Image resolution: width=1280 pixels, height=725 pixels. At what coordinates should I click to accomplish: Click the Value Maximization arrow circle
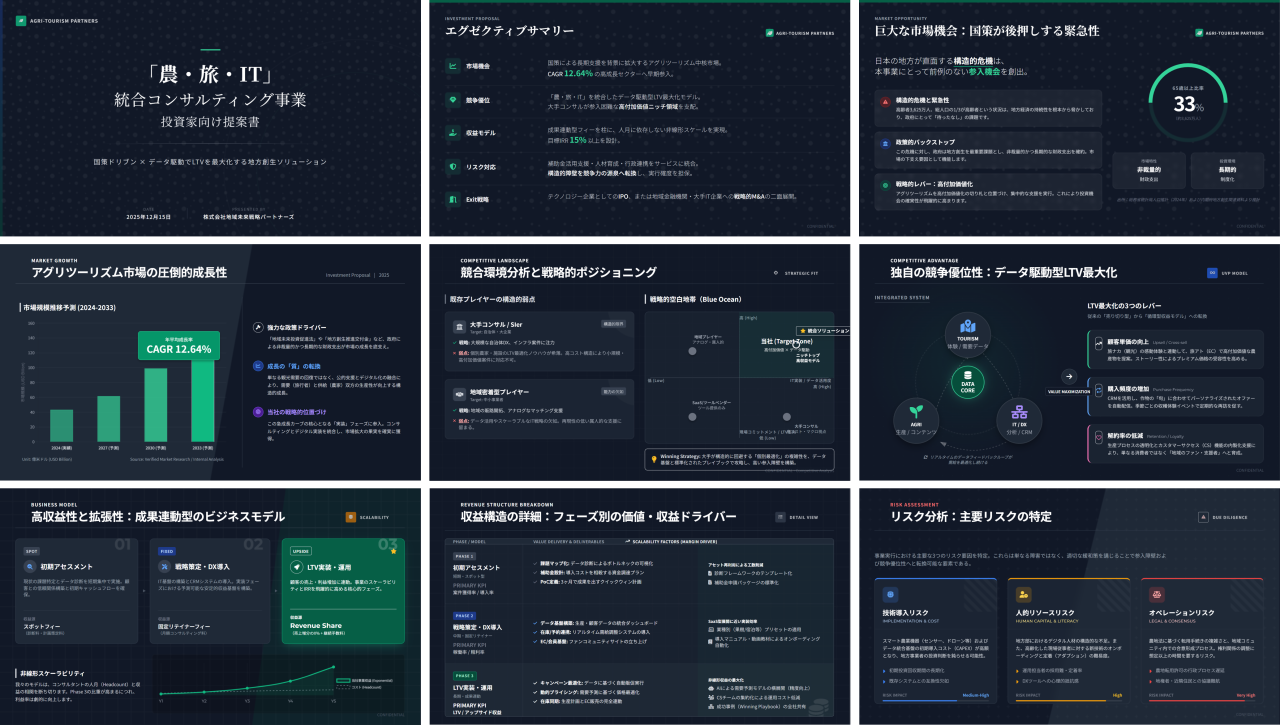tap(1068, 377)
